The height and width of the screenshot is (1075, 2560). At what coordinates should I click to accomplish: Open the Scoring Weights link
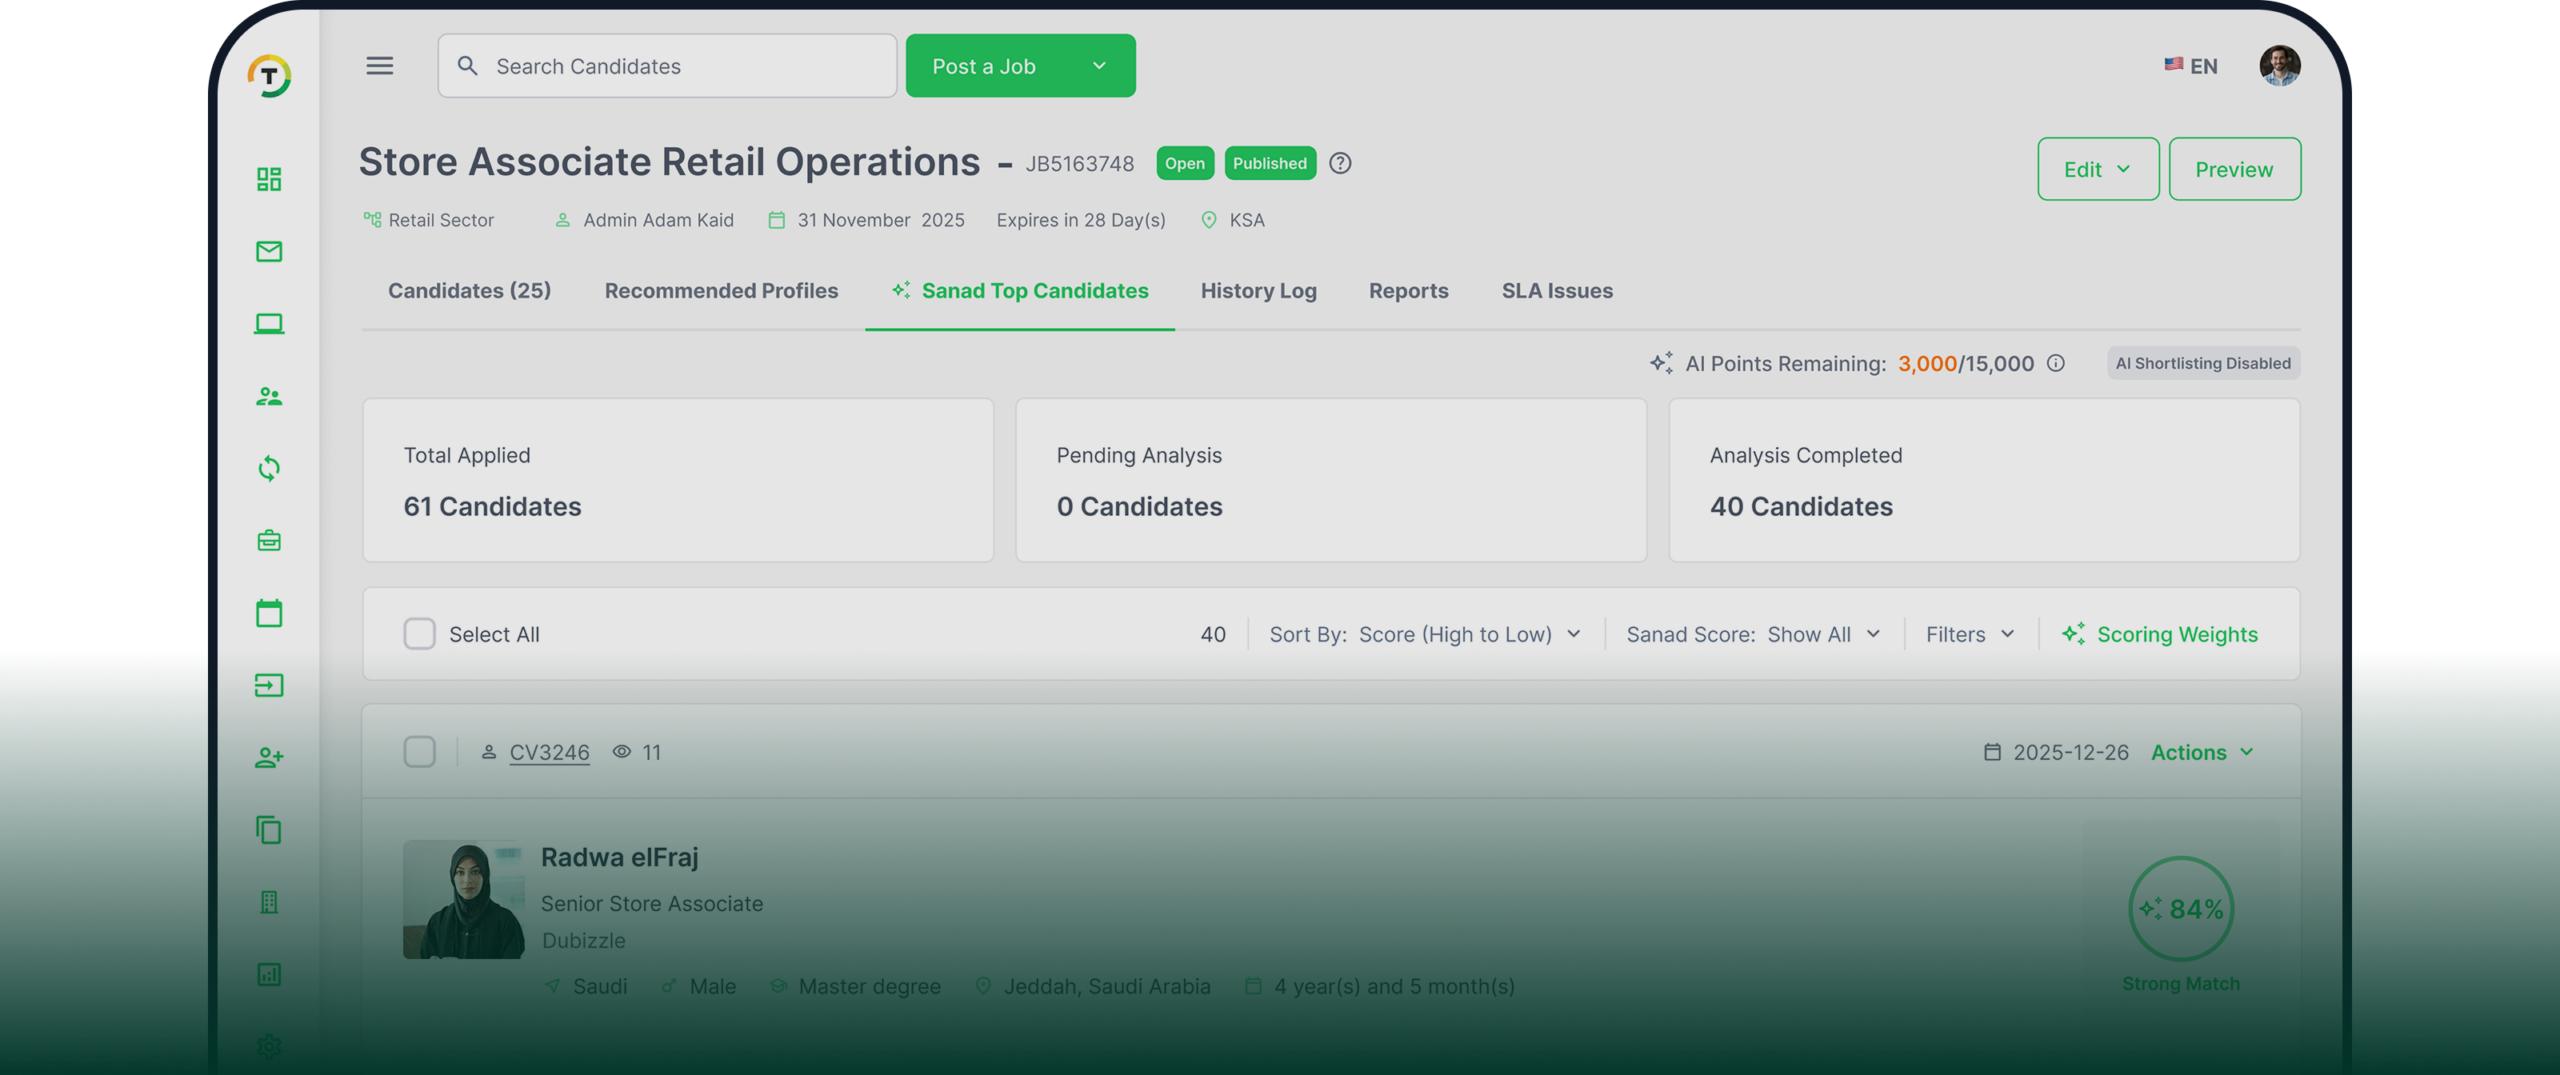tap(2176, 633)
